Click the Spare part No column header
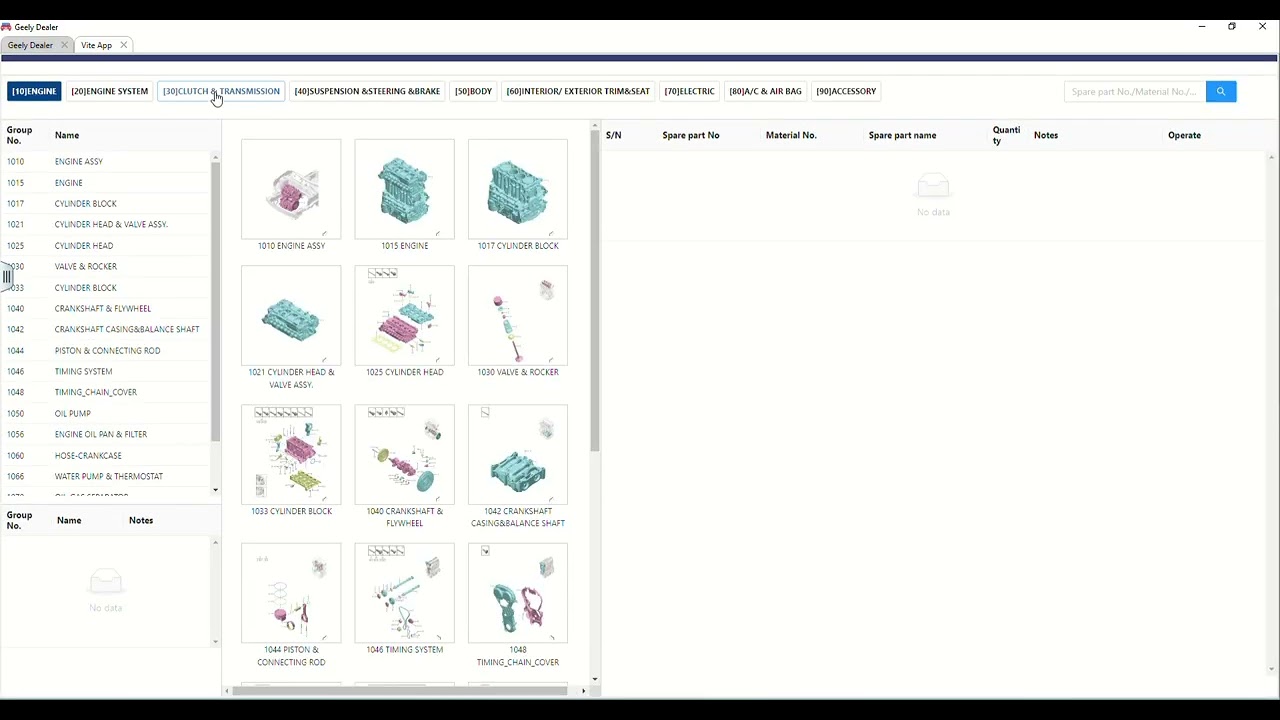Screen dimensions: 1280x720 coord(690,135)
